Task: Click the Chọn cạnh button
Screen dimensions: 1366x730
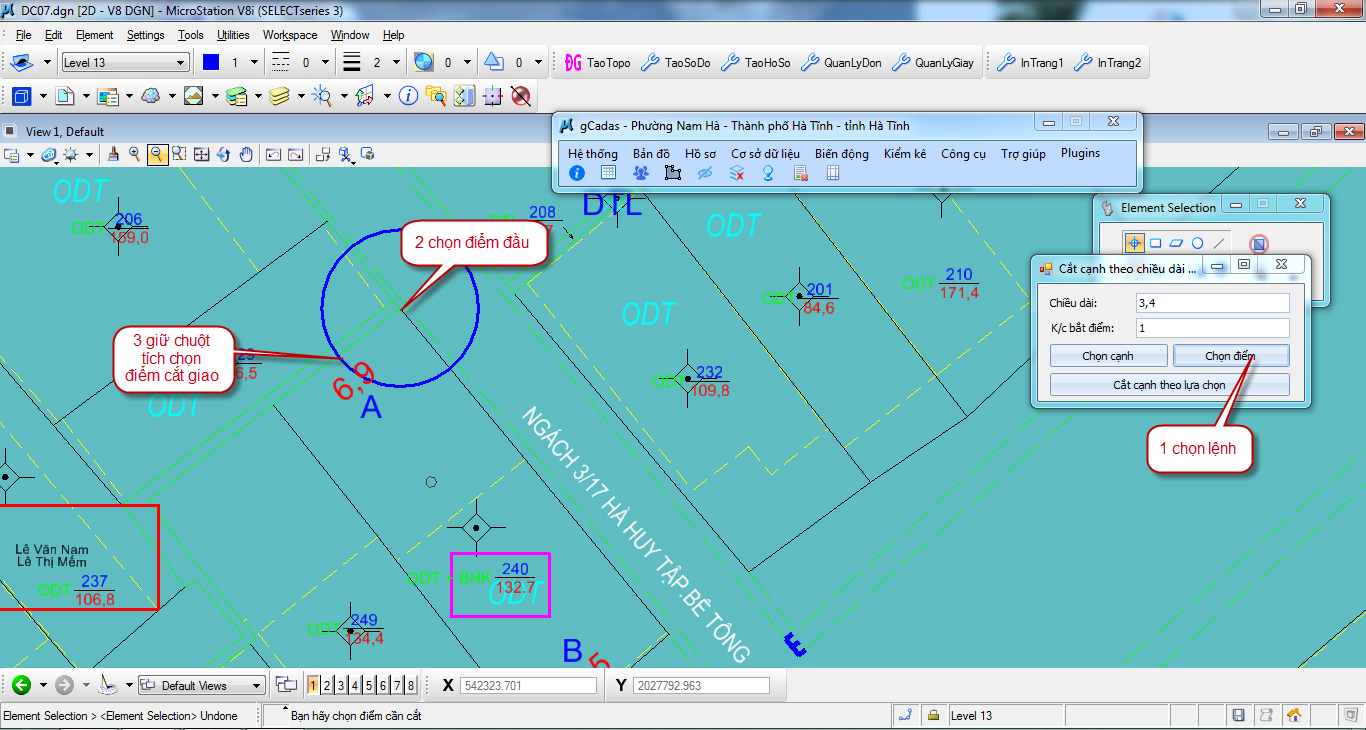Action: pyautogui.click(x=1108, y=356)
